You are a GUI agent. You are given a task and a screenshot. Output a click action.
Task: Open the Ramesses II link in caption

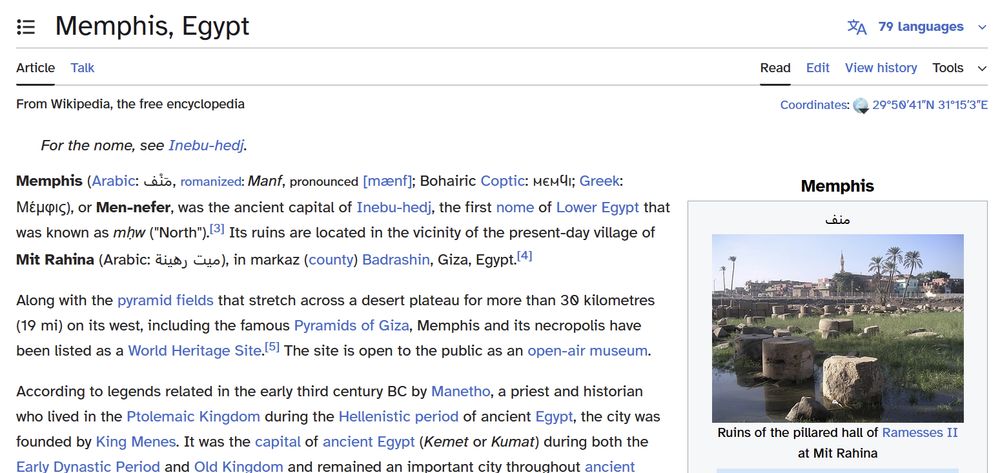(x=920, y=433)
